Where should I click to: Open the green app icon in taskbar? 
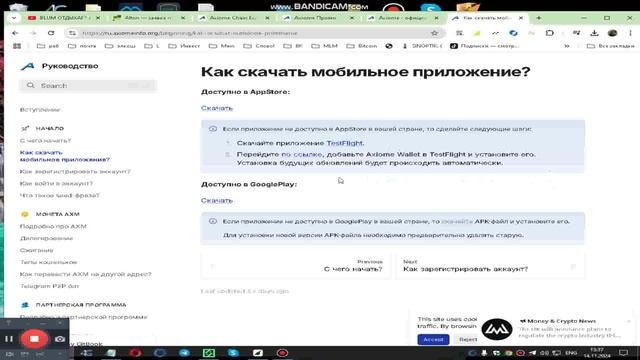[209, 353]
